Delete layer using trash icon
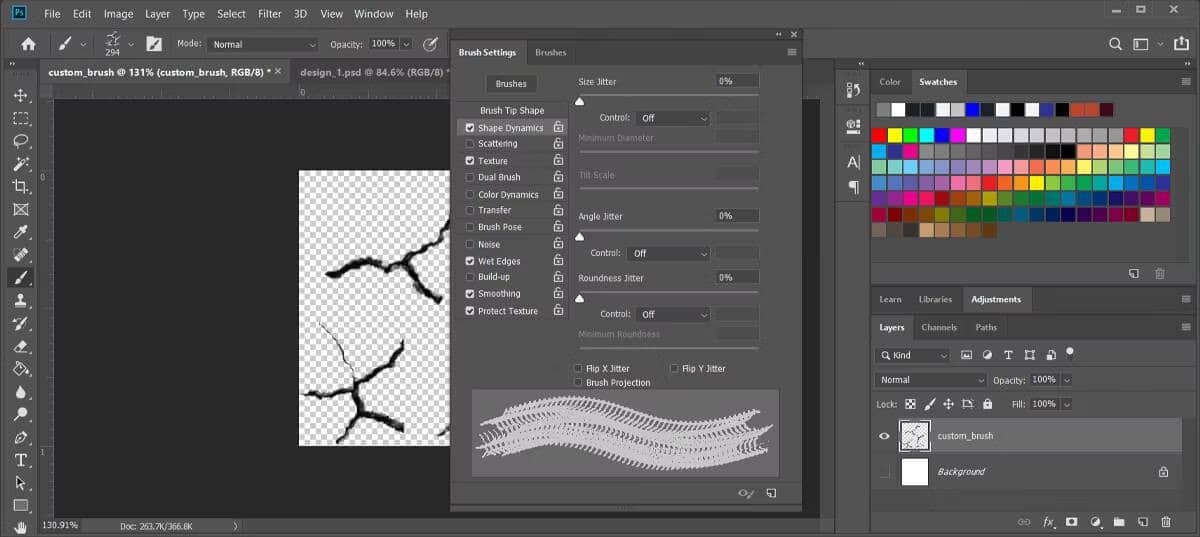 click(1166, 522)
